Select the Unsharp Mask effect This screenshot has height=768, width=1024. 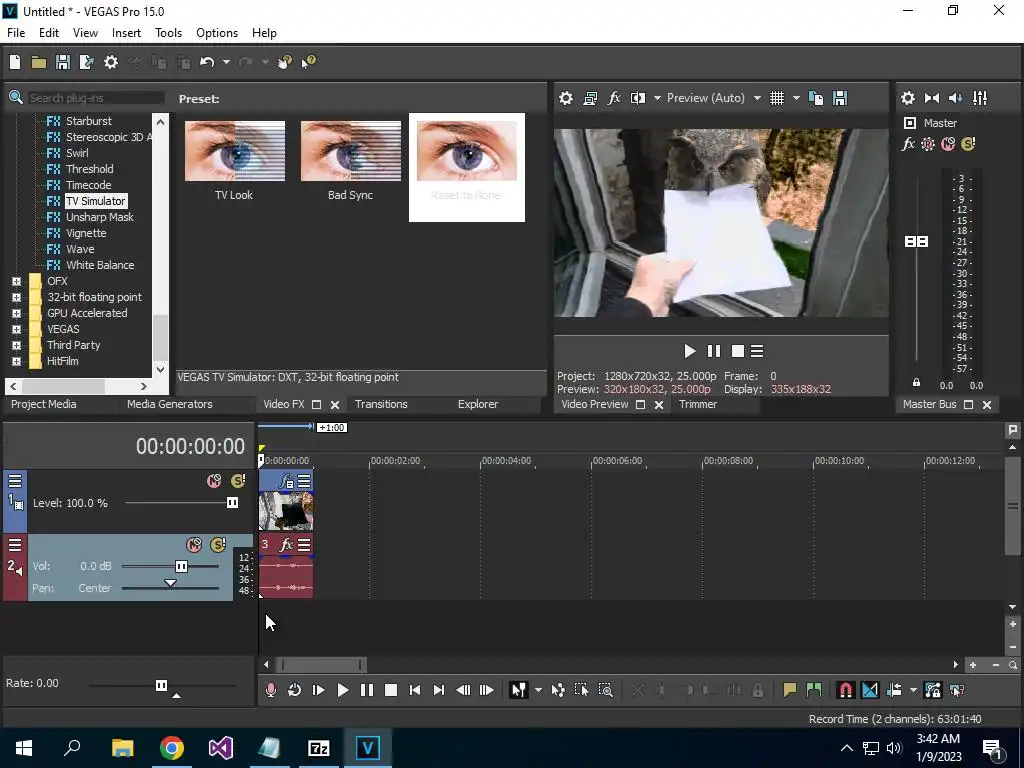tap(99, 217)
